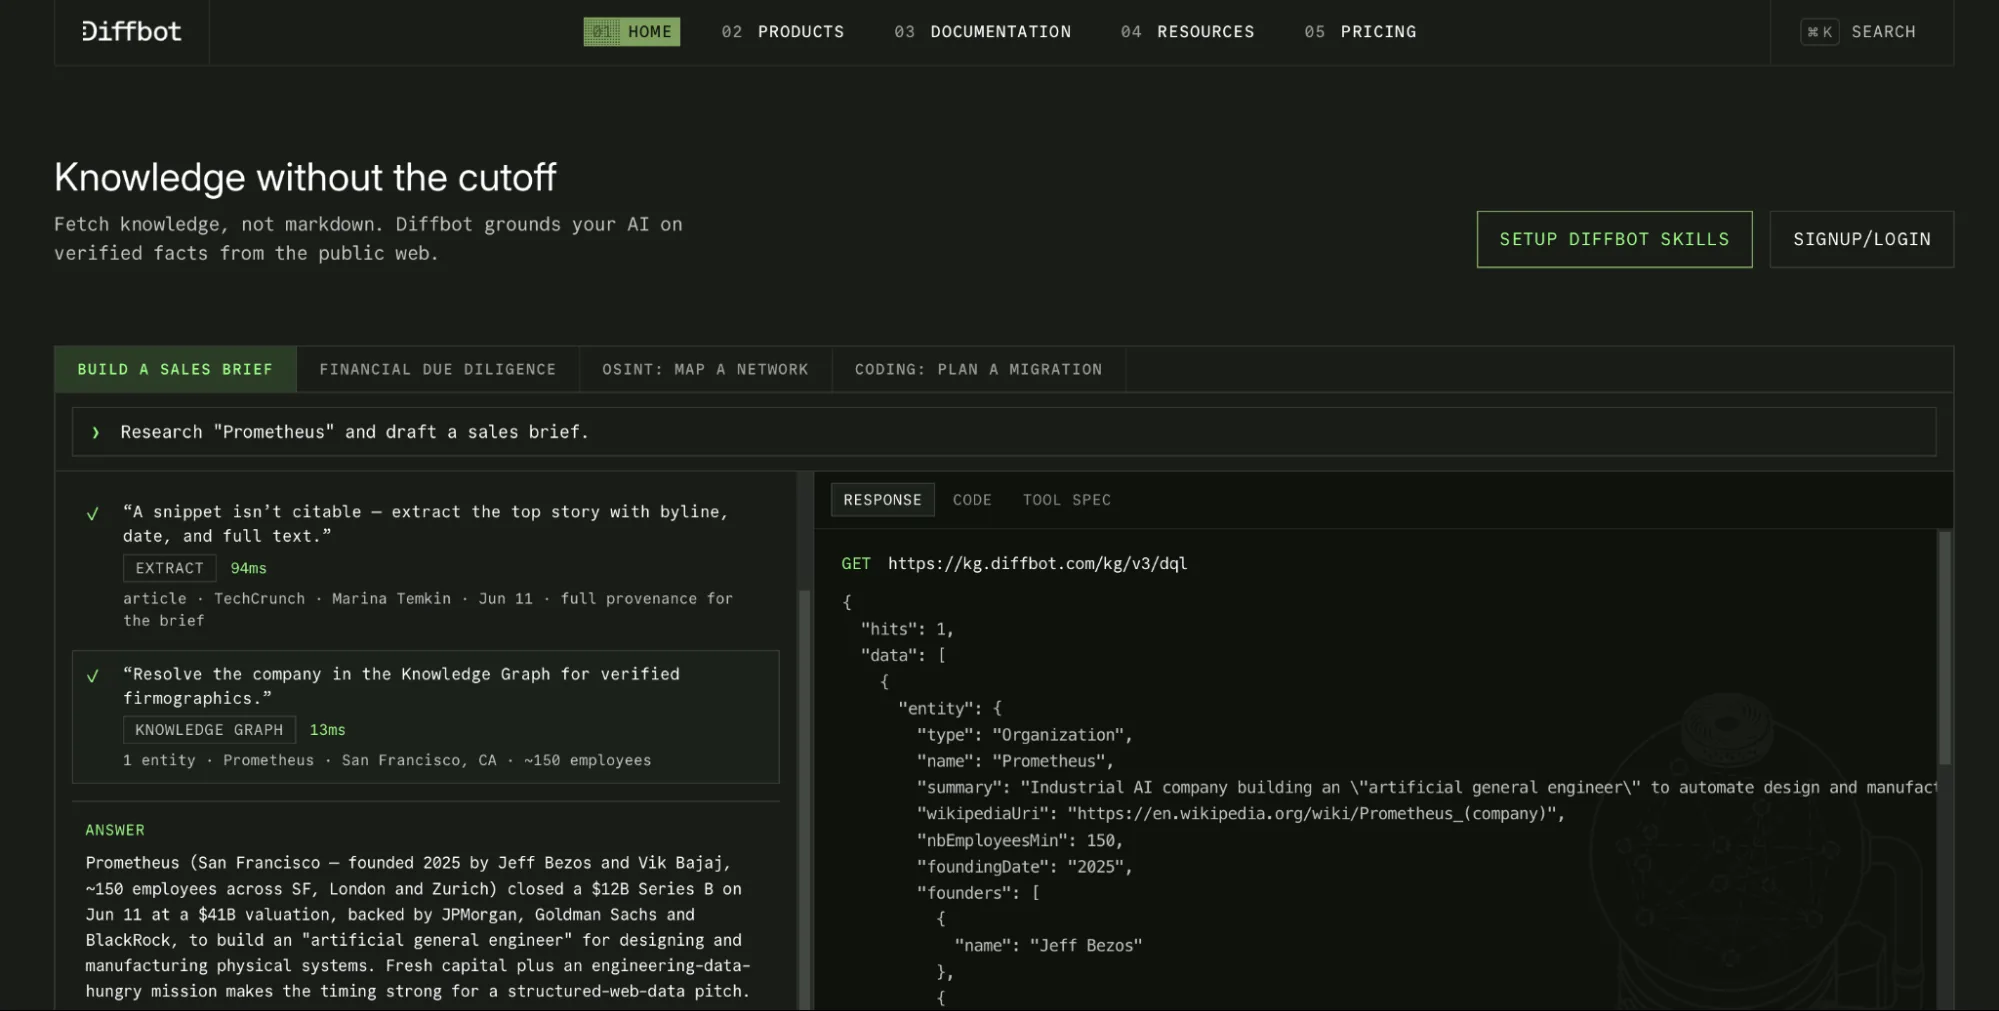This screenshot has height=1011, width=1999.
Task: Click the "article · TechCrunch · Marina Temkin" result line
Action: (x=428, y=609)
